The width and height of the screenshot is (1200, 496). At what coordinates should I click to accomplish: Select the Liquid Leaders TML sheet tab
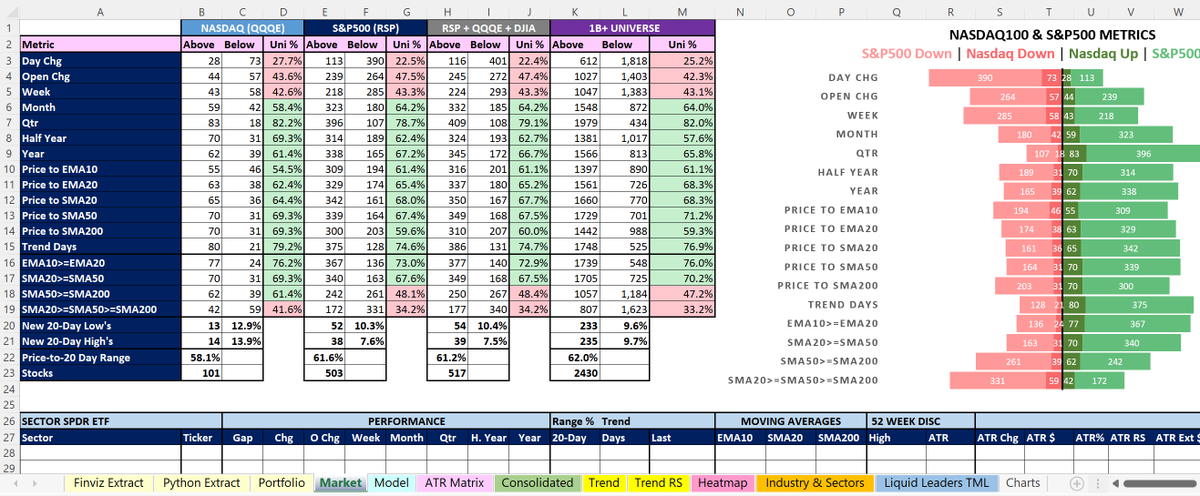pyautogui.click(x=936, y=483)
